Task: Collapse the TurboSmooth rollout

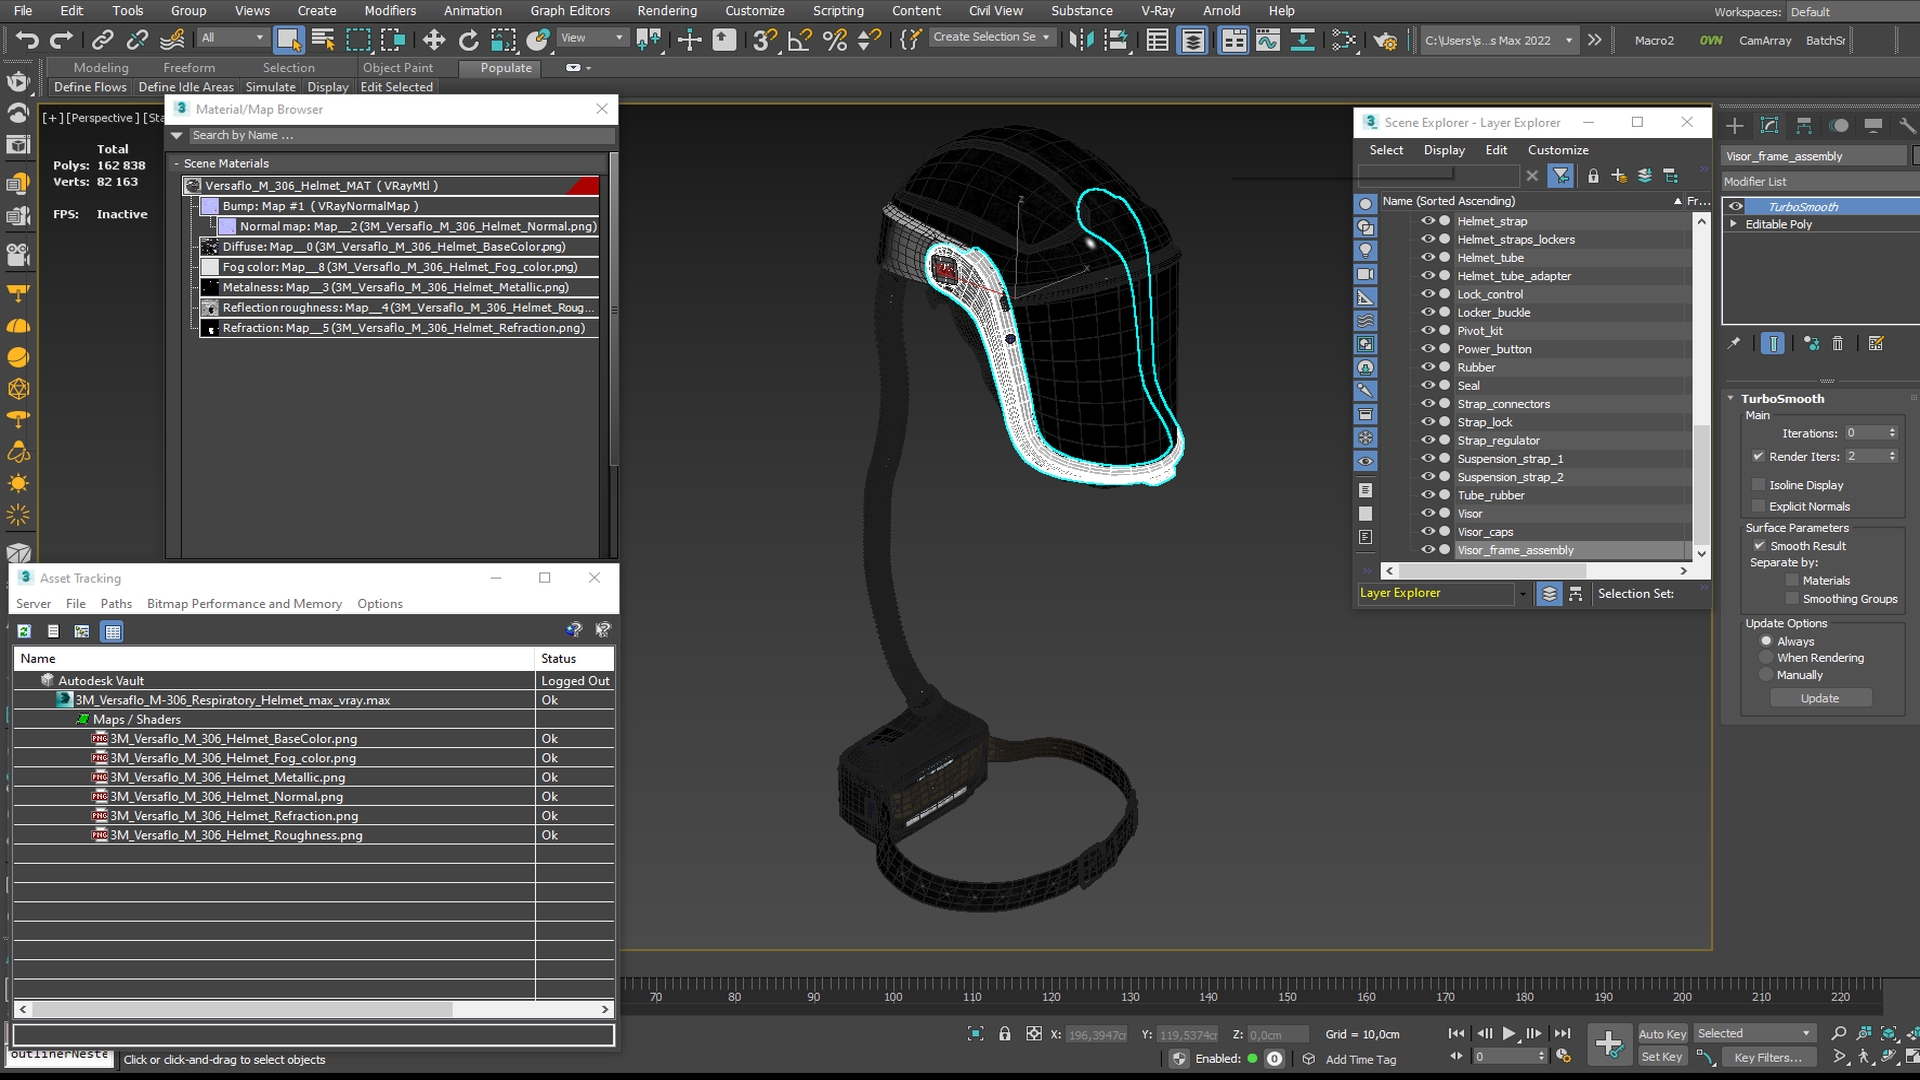Action: [1731, 398]
